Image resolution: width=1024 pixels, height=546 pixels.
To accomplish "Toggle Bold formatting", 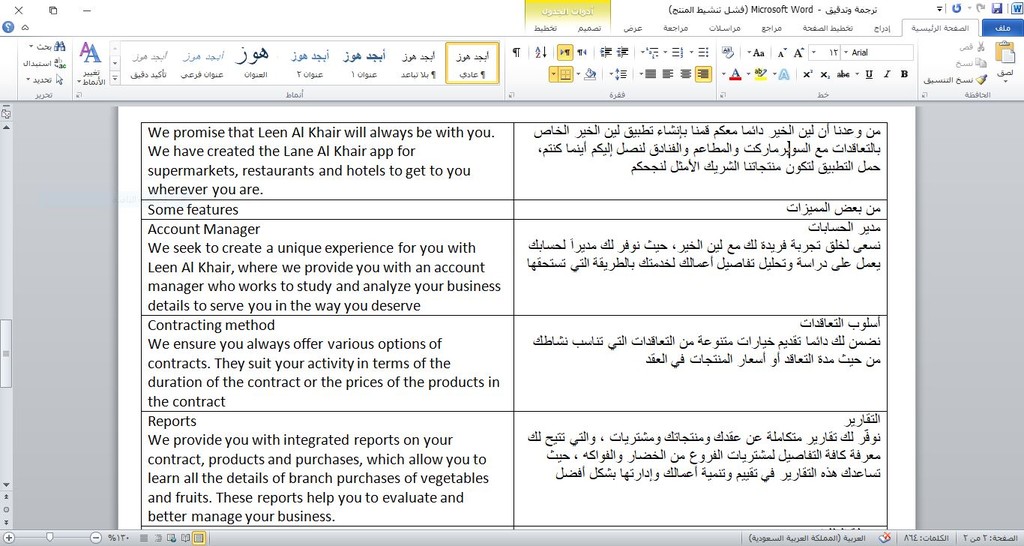I will [x=904, y=74].
